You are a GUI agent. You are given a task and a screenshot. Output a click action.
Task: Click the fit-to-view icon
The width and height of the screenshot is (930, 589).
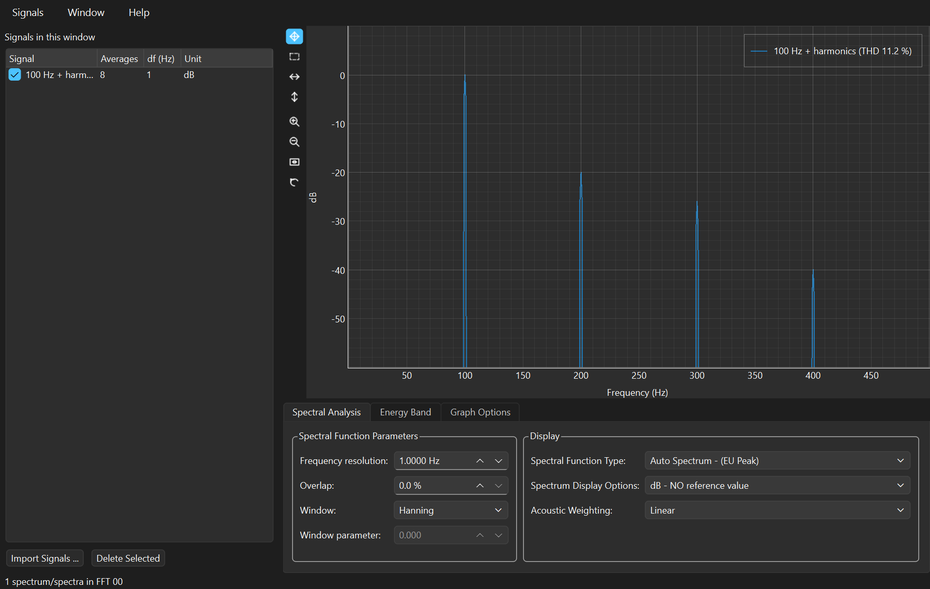(x=294, y=162)
